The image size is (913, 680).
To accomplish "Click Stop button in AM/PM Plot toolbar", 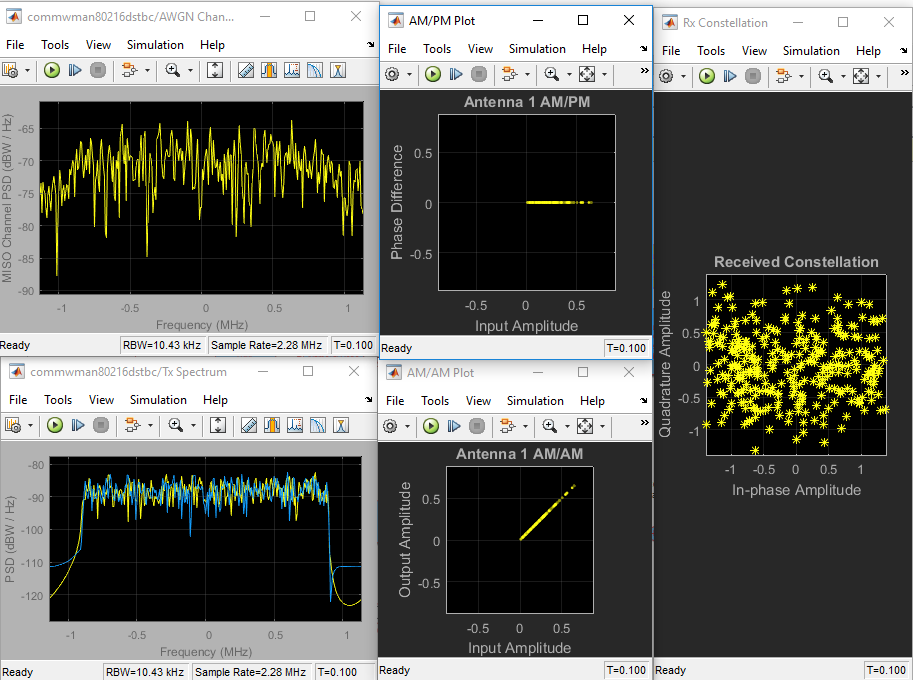I will [479, 74].
